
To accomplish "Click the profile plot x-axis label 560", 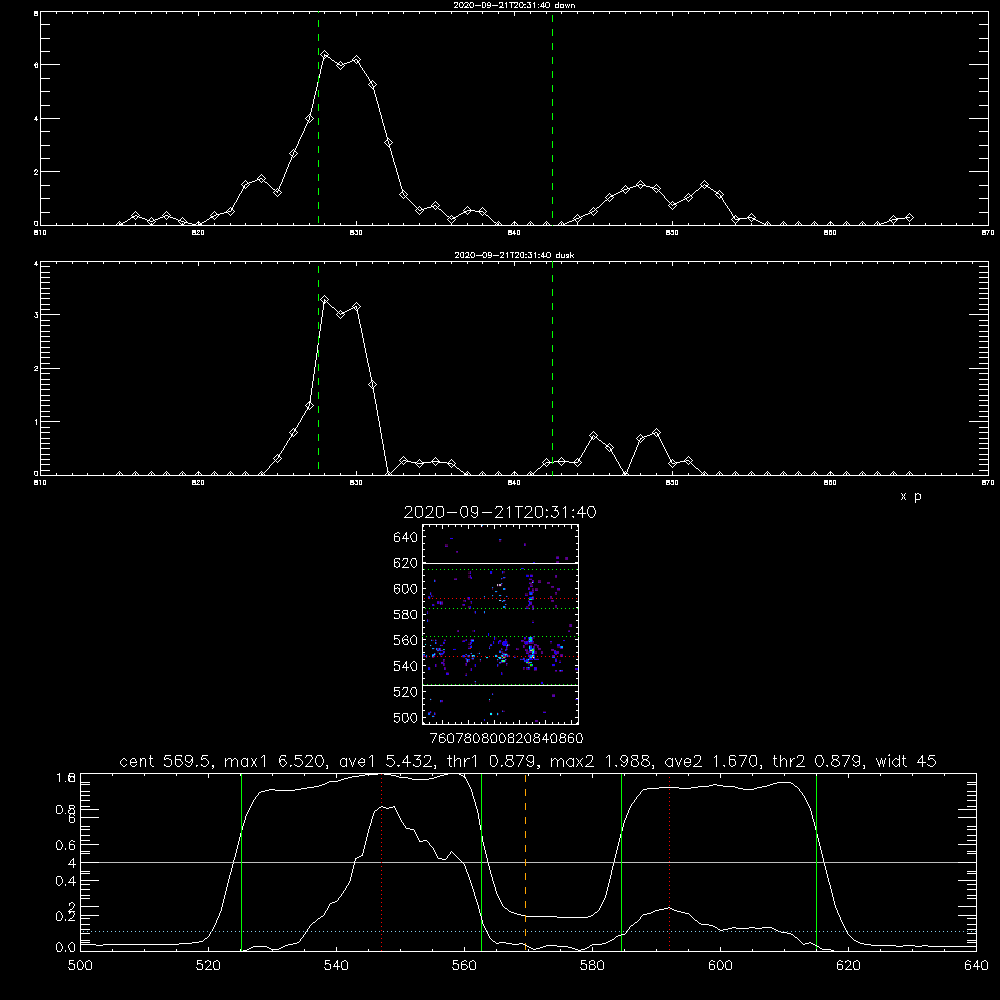I will (464, 966).
